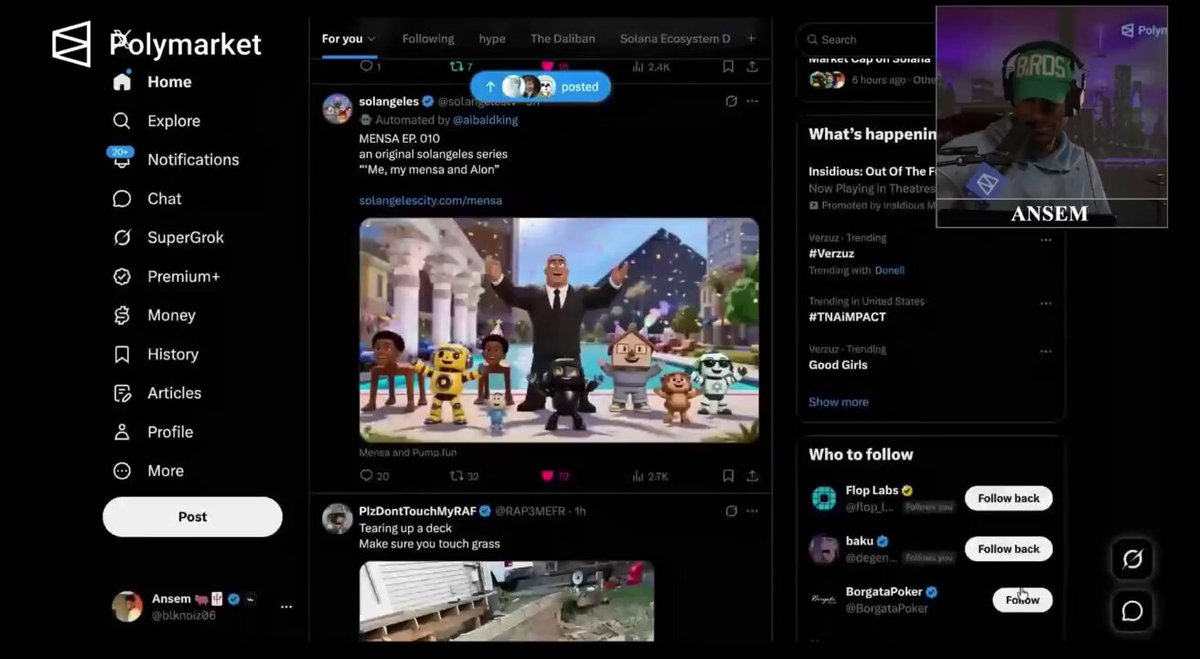Switch to The Daliban tab
1200x659 pixels.
(563, 39)
